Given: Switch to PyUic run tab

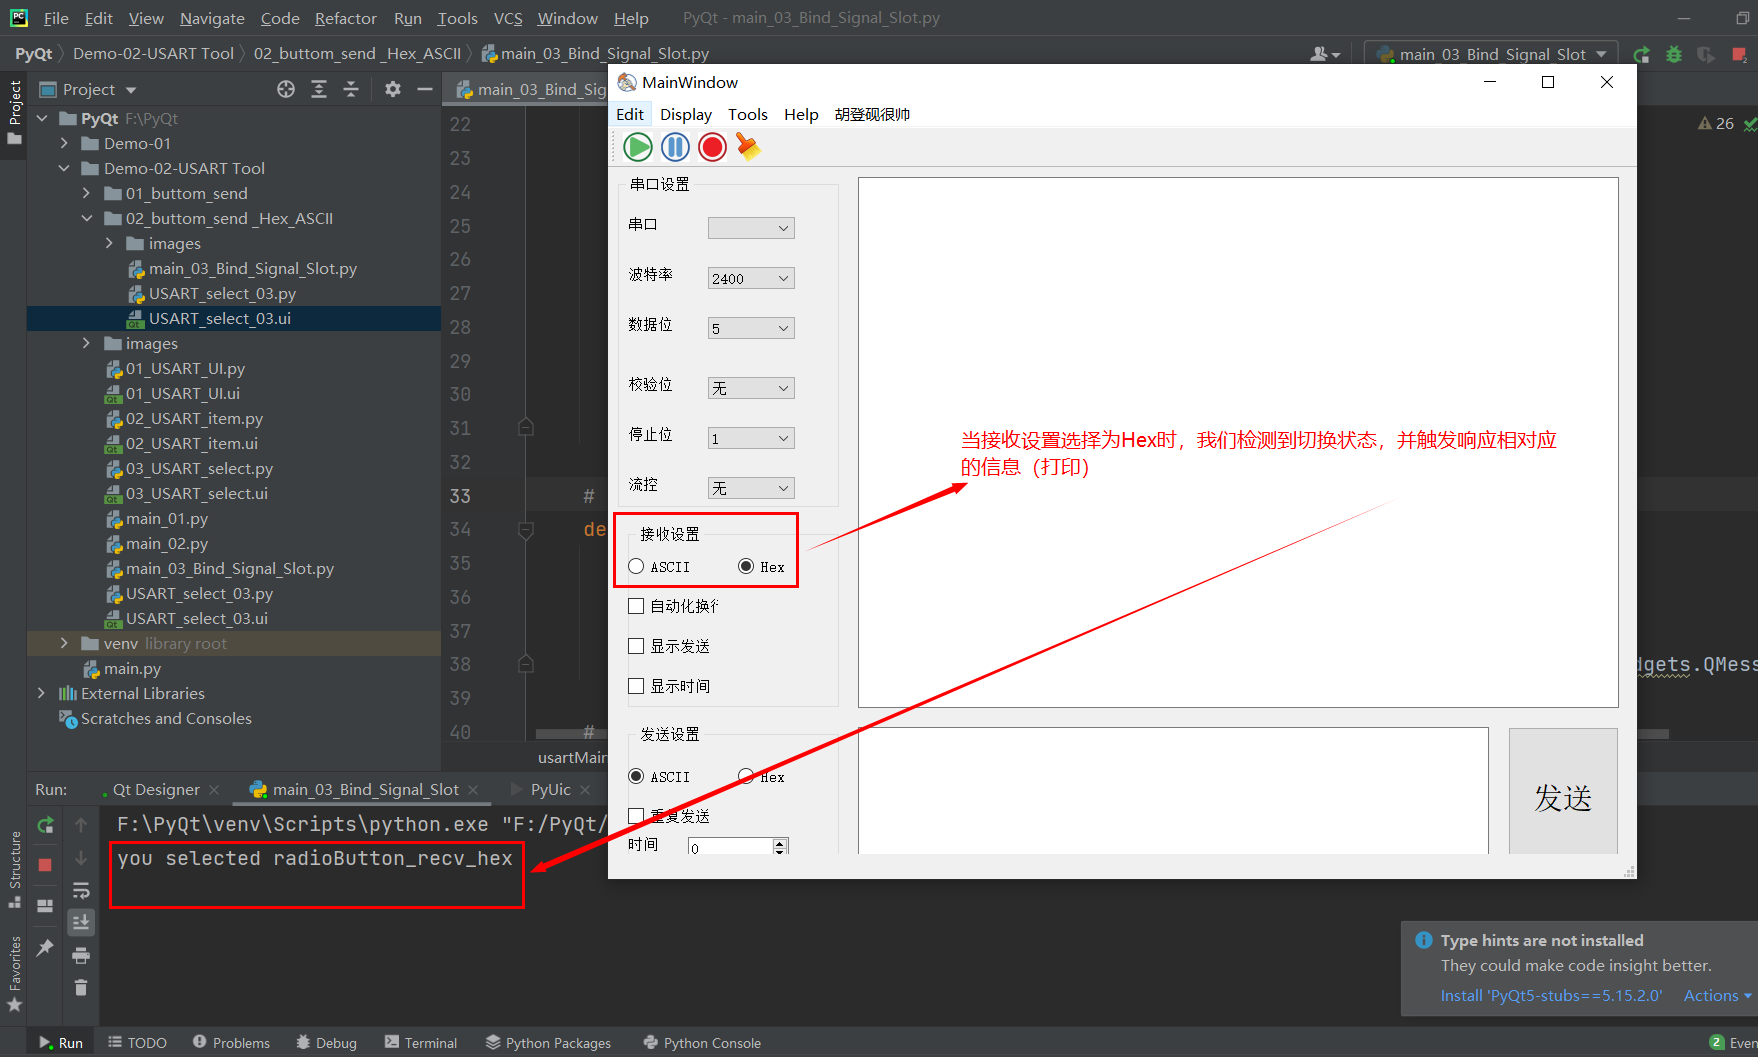Looking at the screenshot, I should pyautogui.click(x=550, y=790).
